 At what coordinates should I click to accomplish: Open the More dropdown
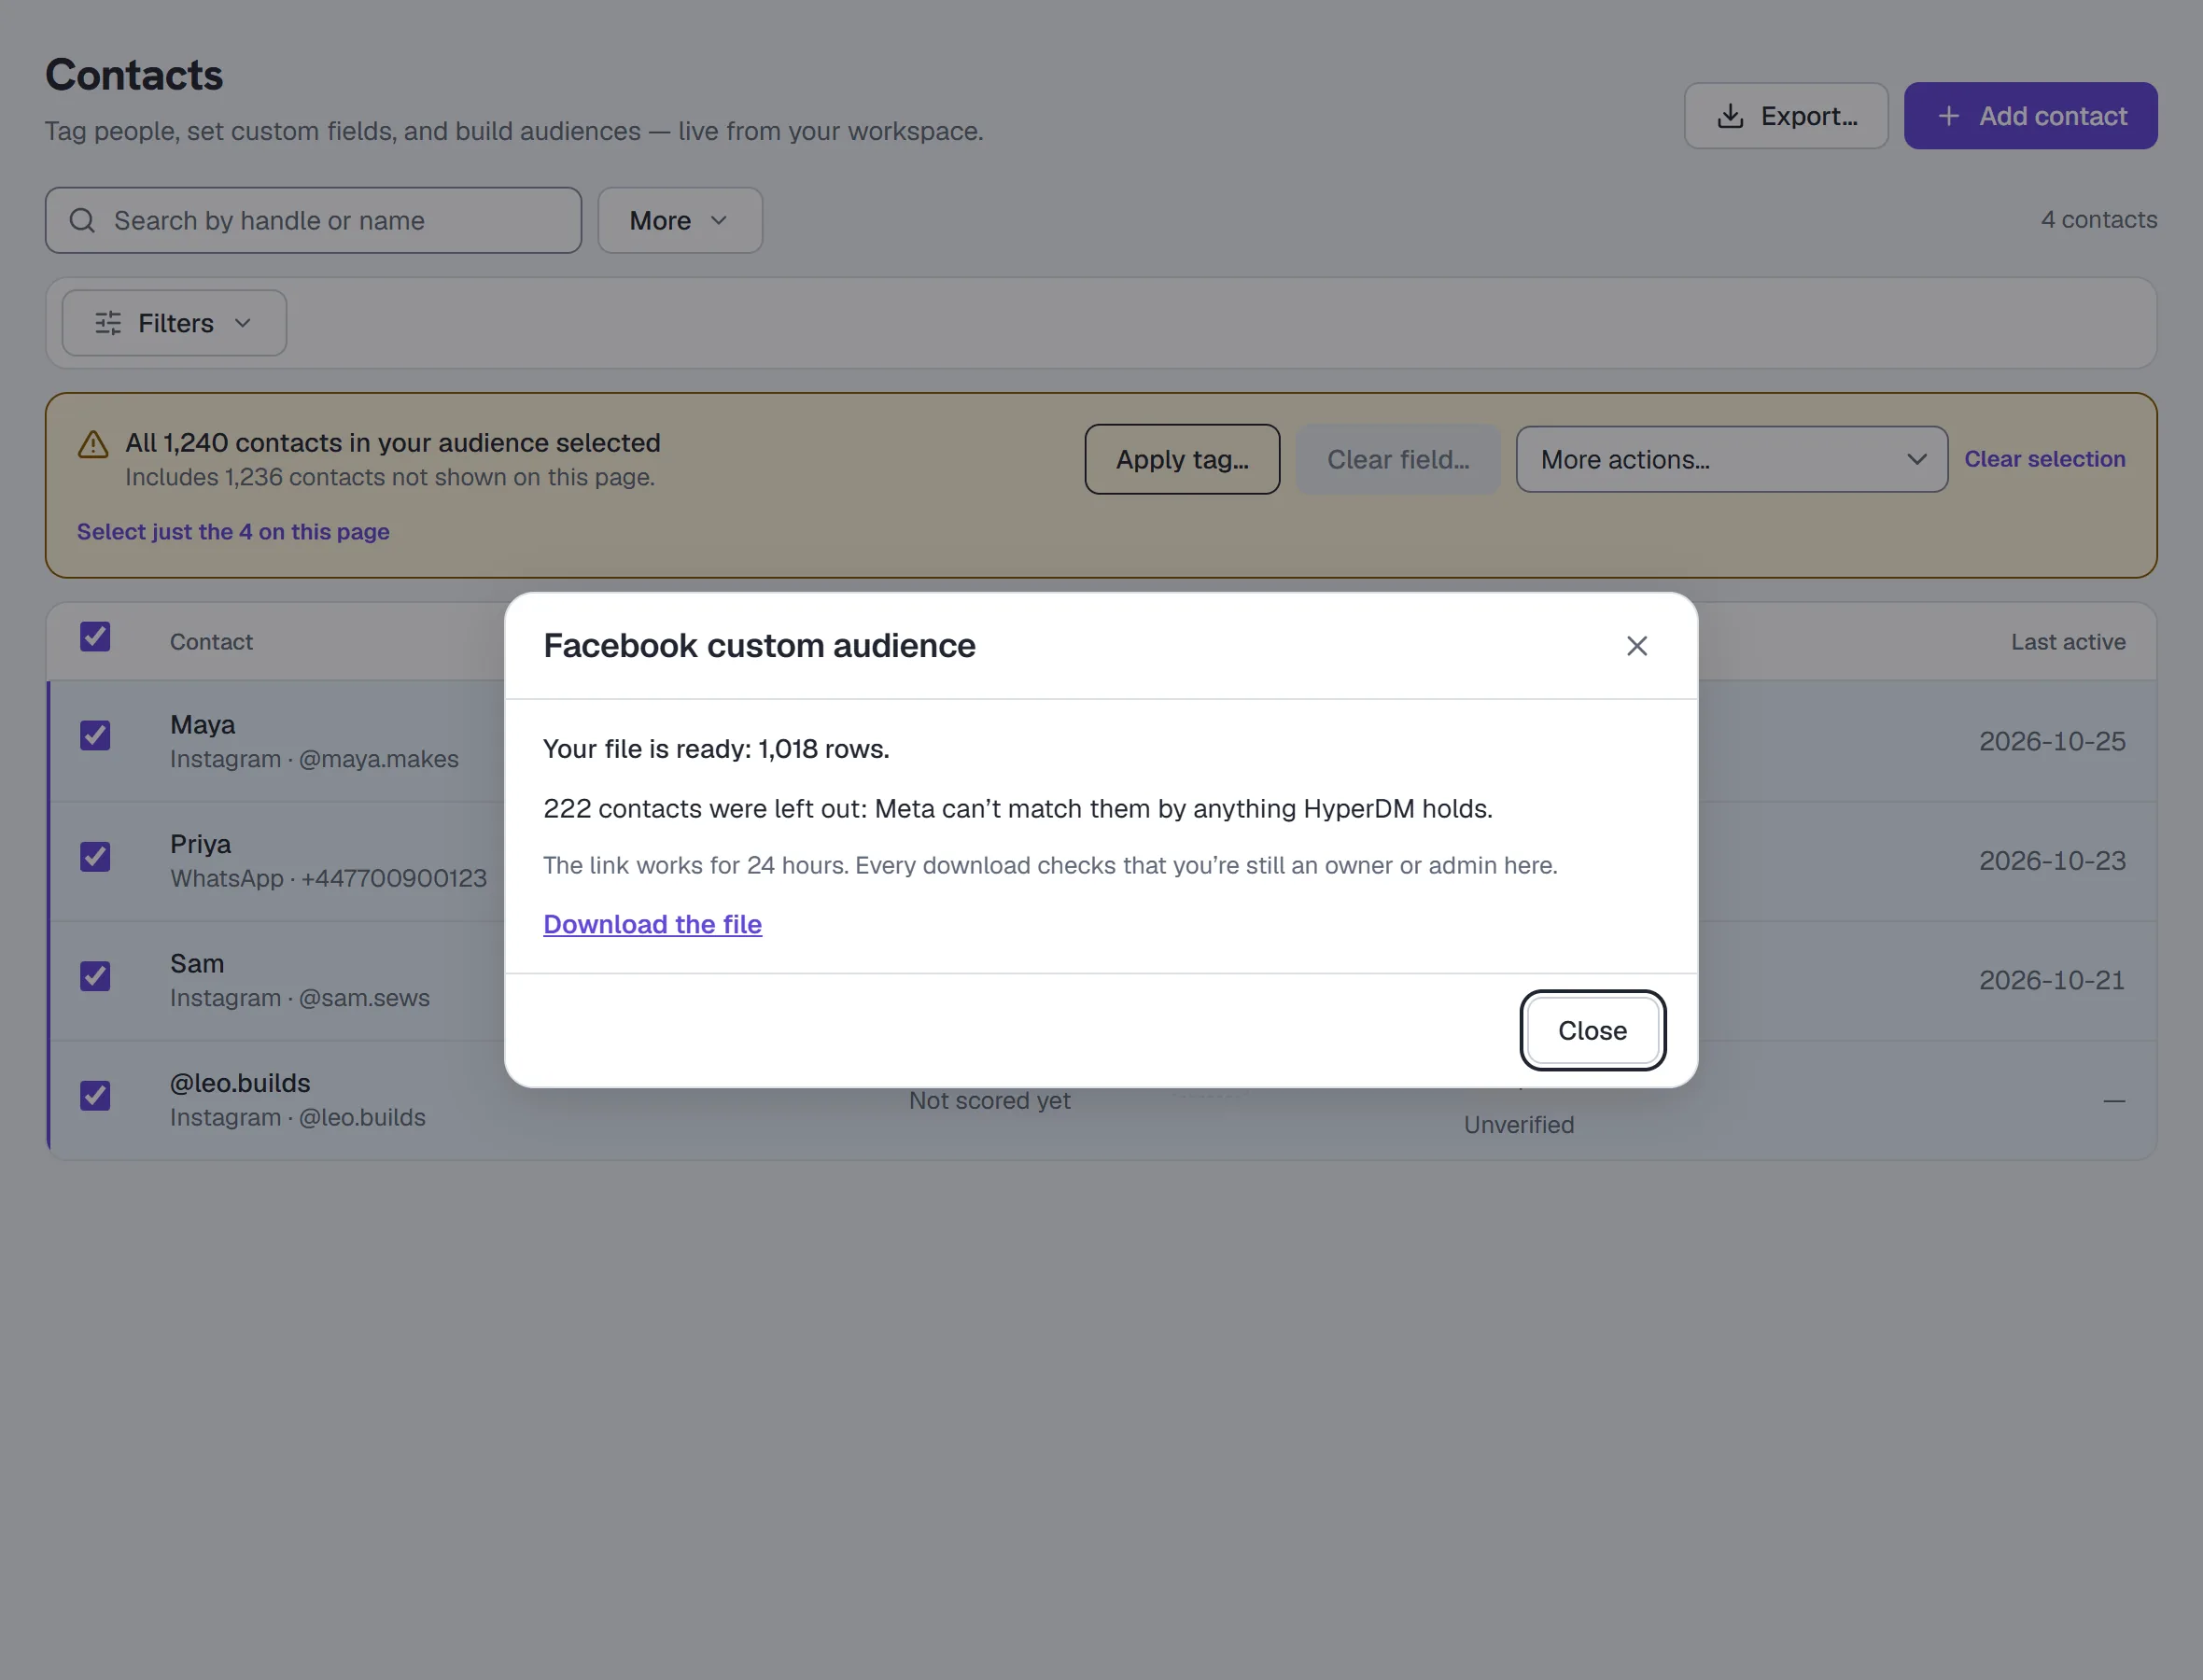(x=680, y=220)
